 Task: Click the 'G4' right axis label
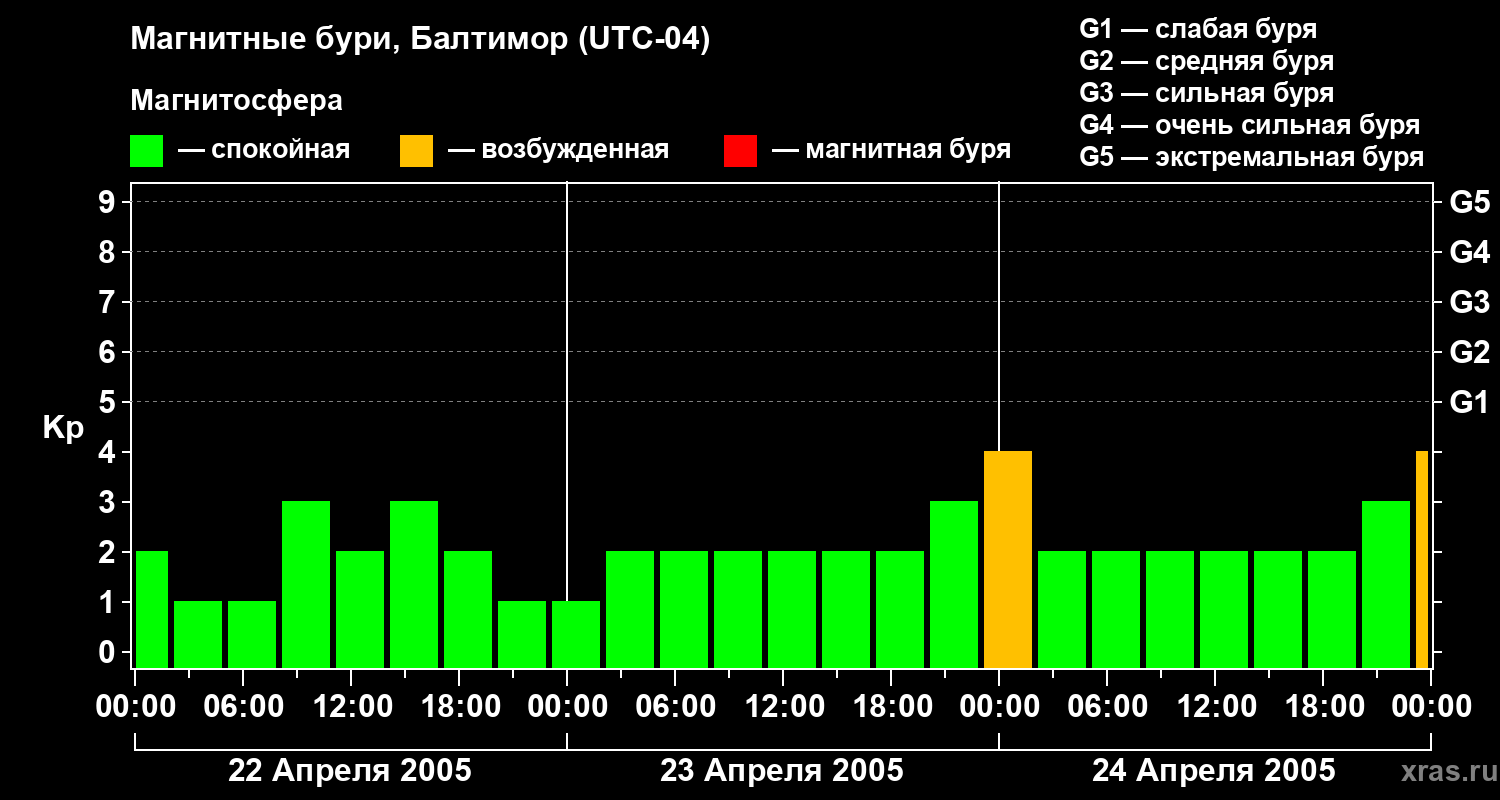1469,252
